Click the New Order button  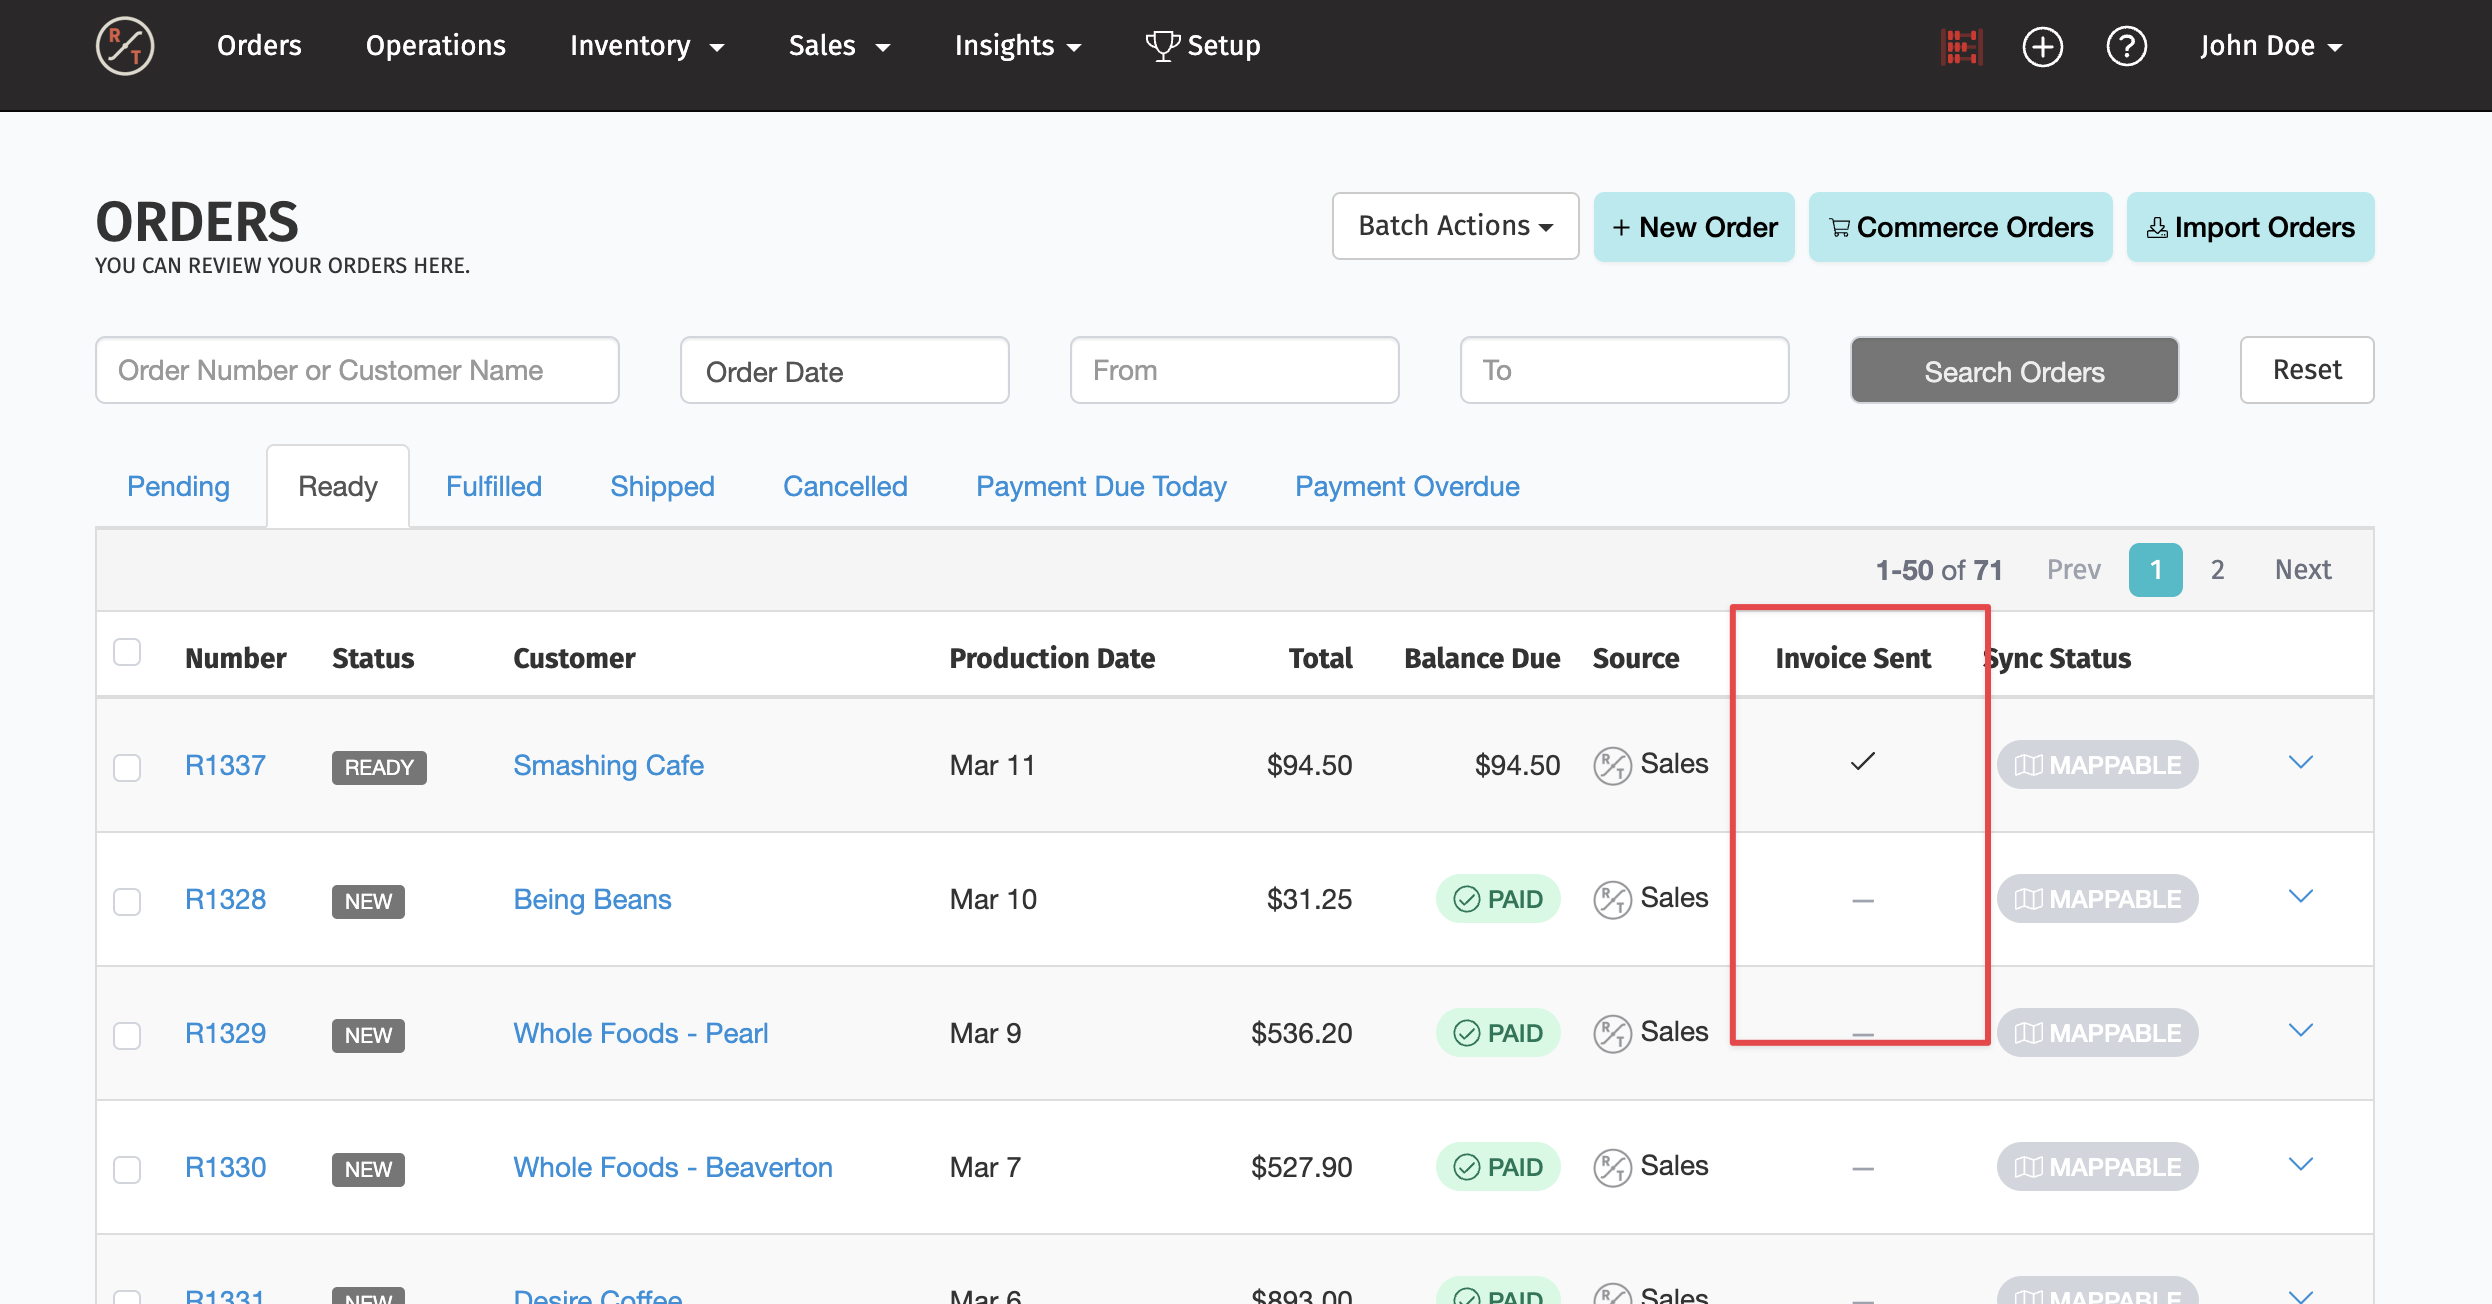click(1694, 227)
